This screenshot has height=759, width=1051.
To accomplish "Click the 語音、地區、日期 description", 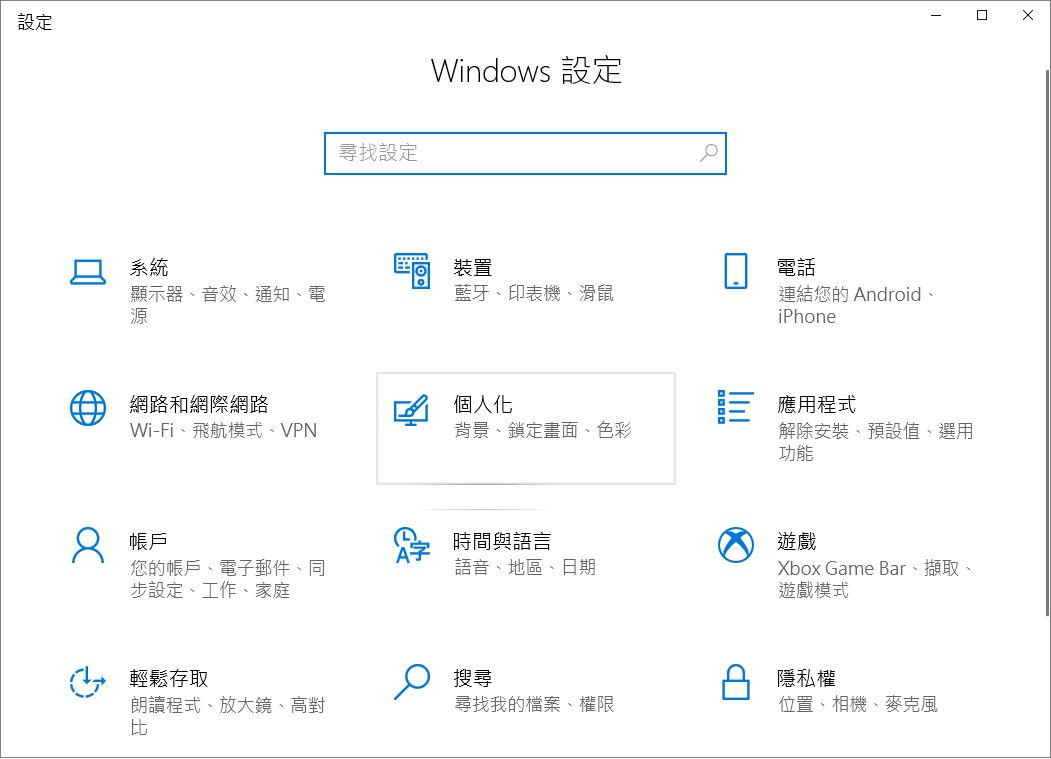I will pyautogui.click(x=525, y=567).
